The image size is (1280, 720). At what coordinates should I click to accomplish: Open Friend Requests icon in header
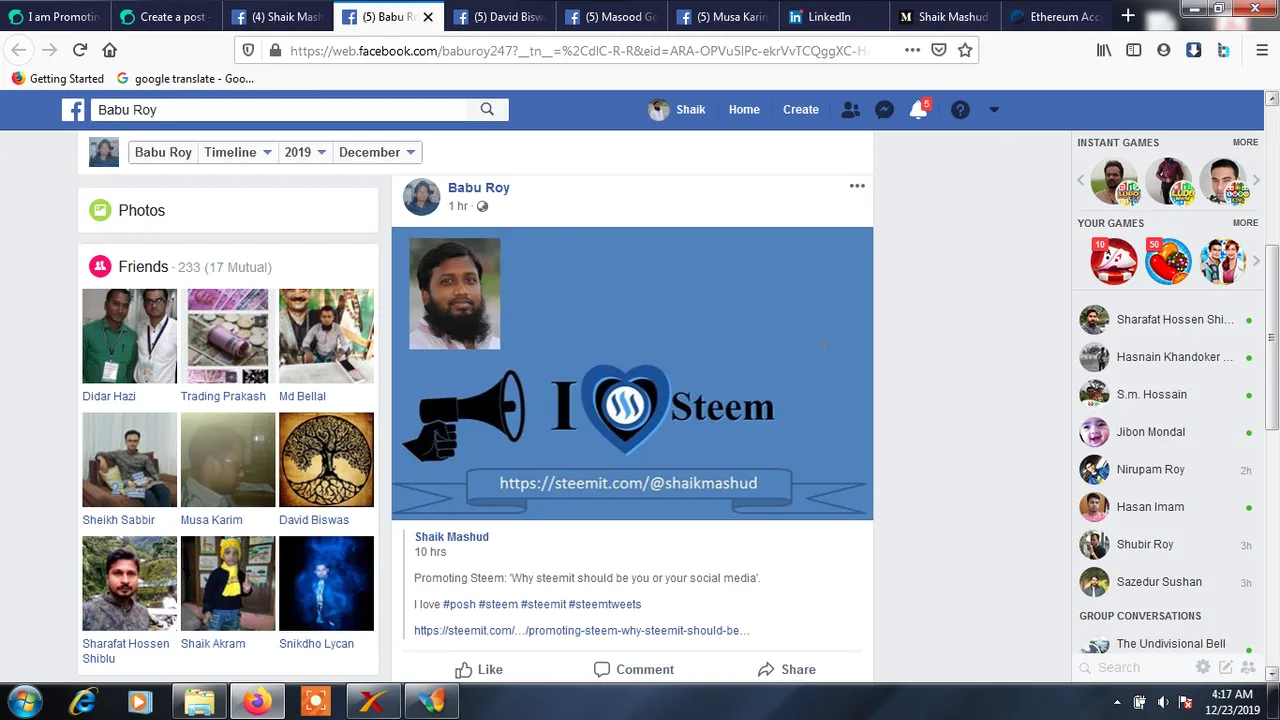[x=850, y=110]
